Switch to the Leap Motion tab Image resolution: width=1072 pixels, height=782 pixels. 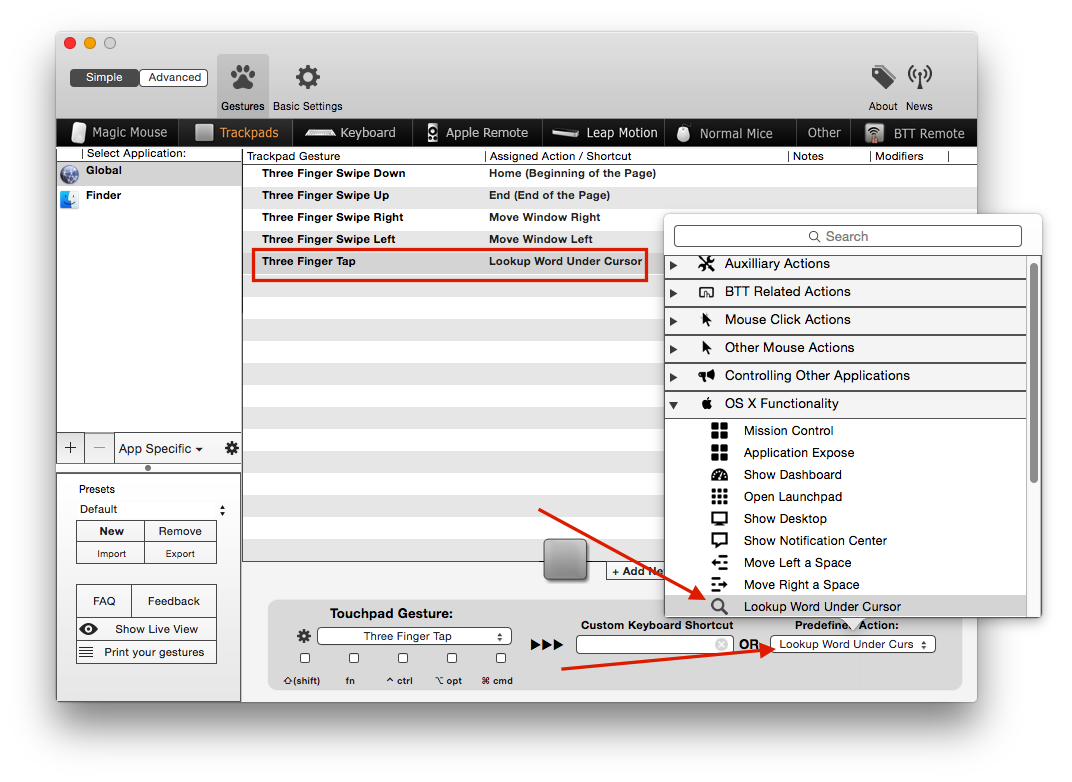604,133
